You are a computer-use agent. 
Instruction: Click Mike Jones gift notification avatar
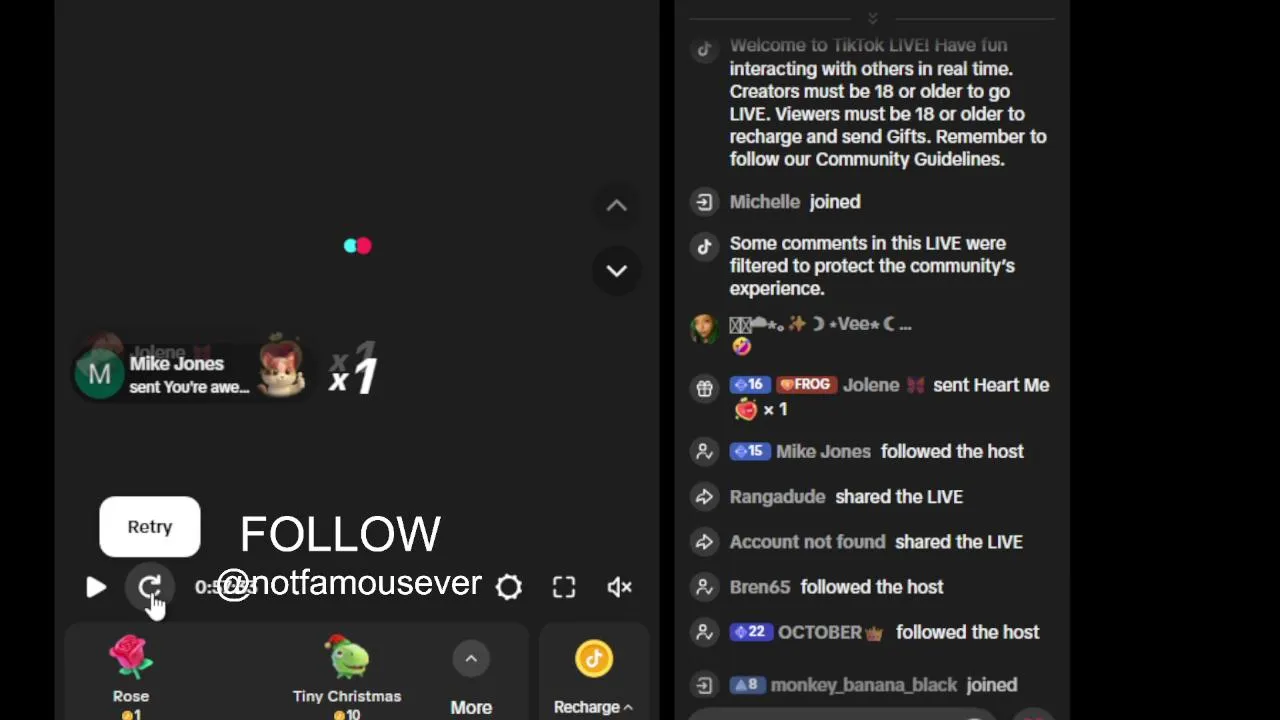[x=100, y=374]
